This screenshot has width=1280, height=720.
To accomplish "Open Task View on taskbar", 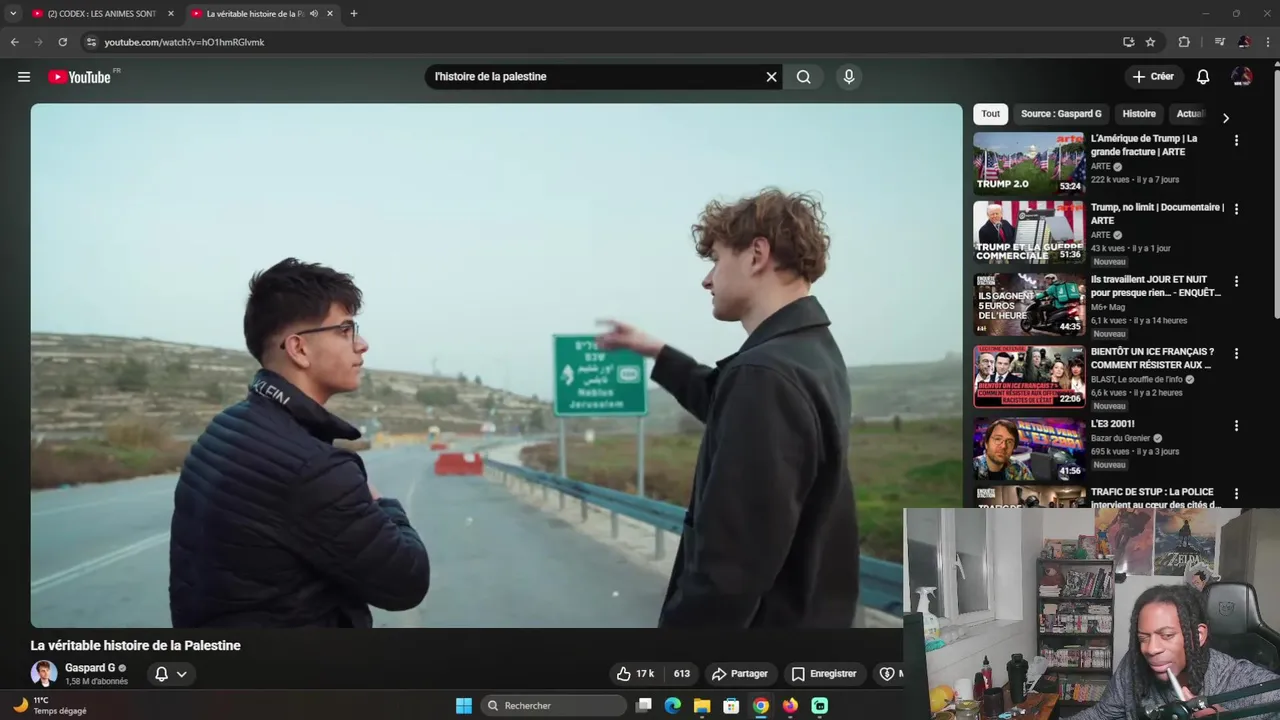I will click(x=644, y=706).
